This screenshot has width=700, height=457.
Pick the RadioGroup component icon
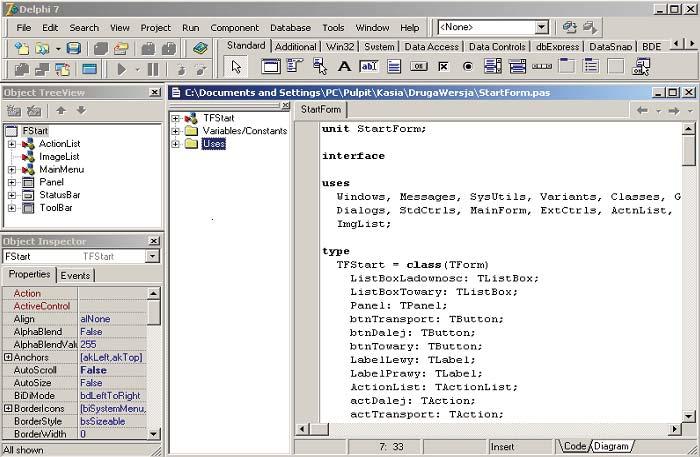click(x=591, y=66)
